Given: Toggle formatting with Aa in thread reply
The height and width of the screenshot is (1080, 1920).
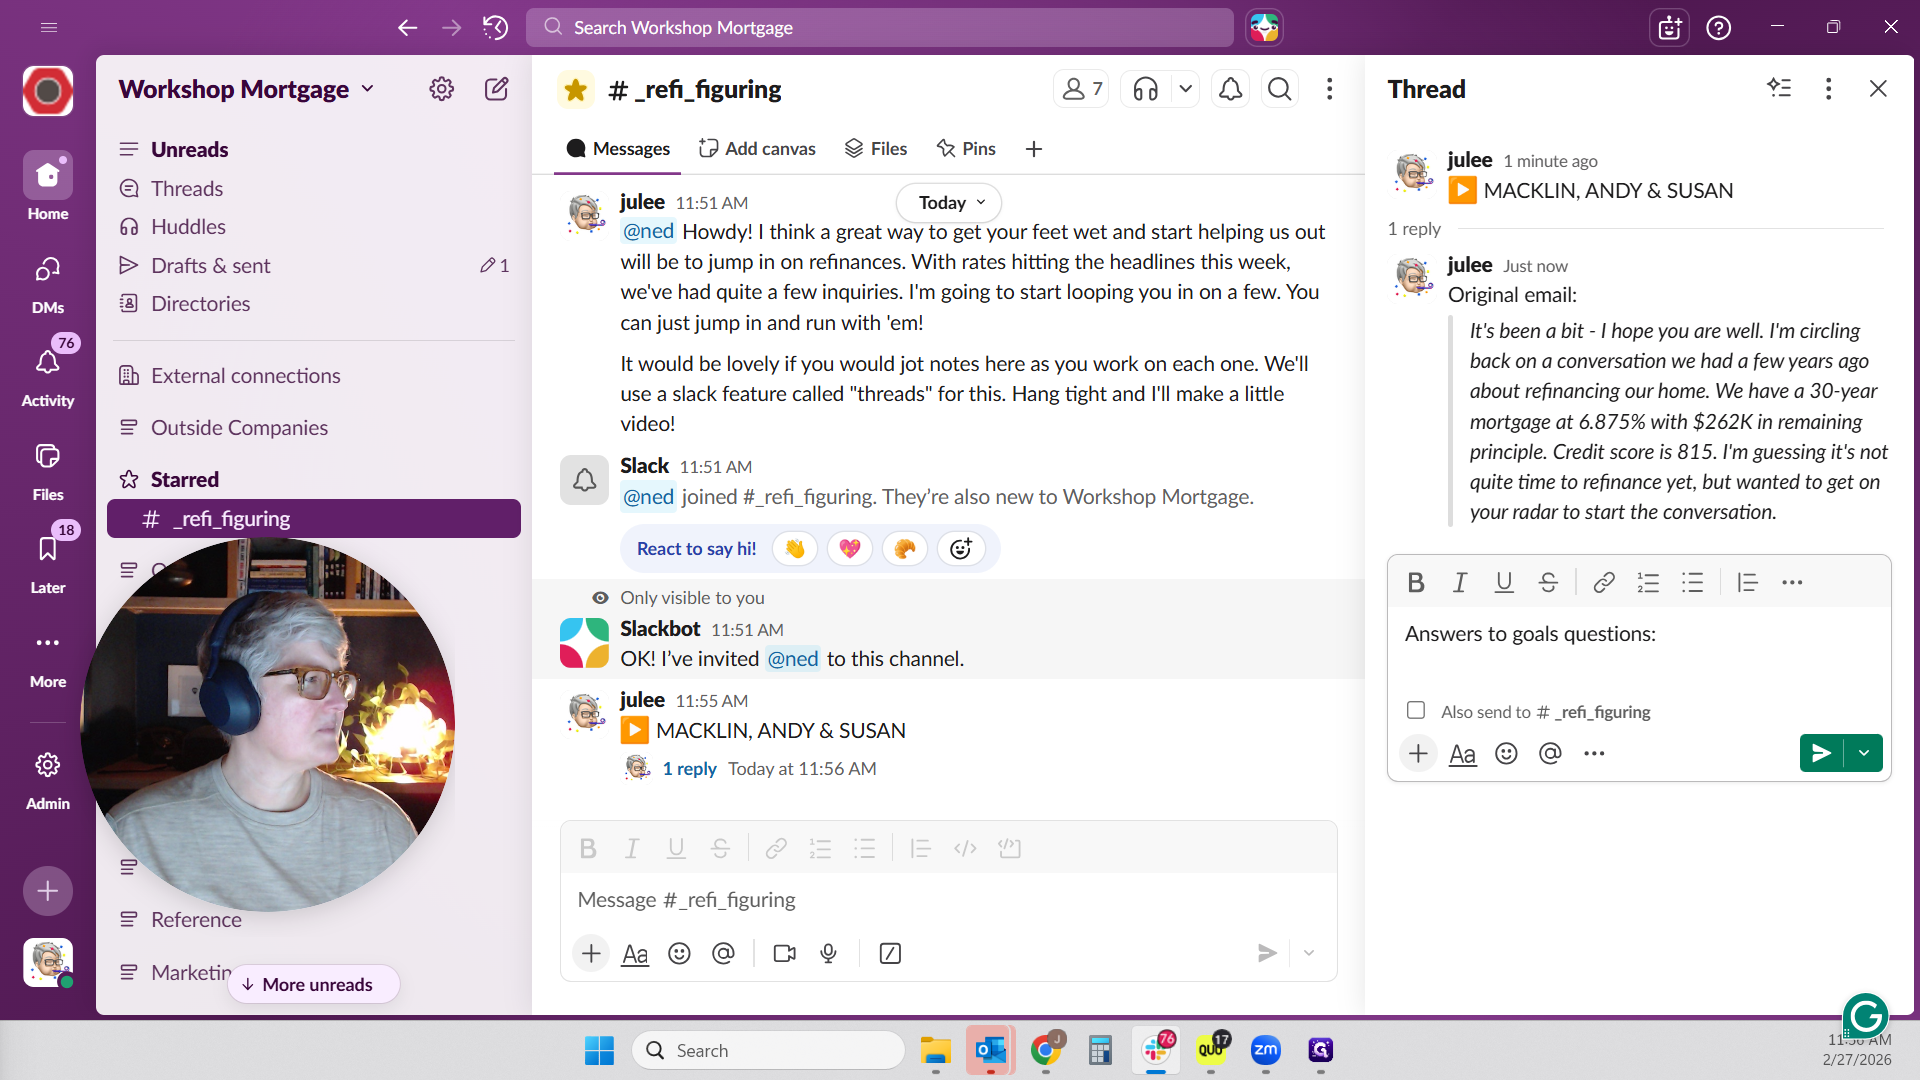Looking at the screenshot, I should 1462,754.
